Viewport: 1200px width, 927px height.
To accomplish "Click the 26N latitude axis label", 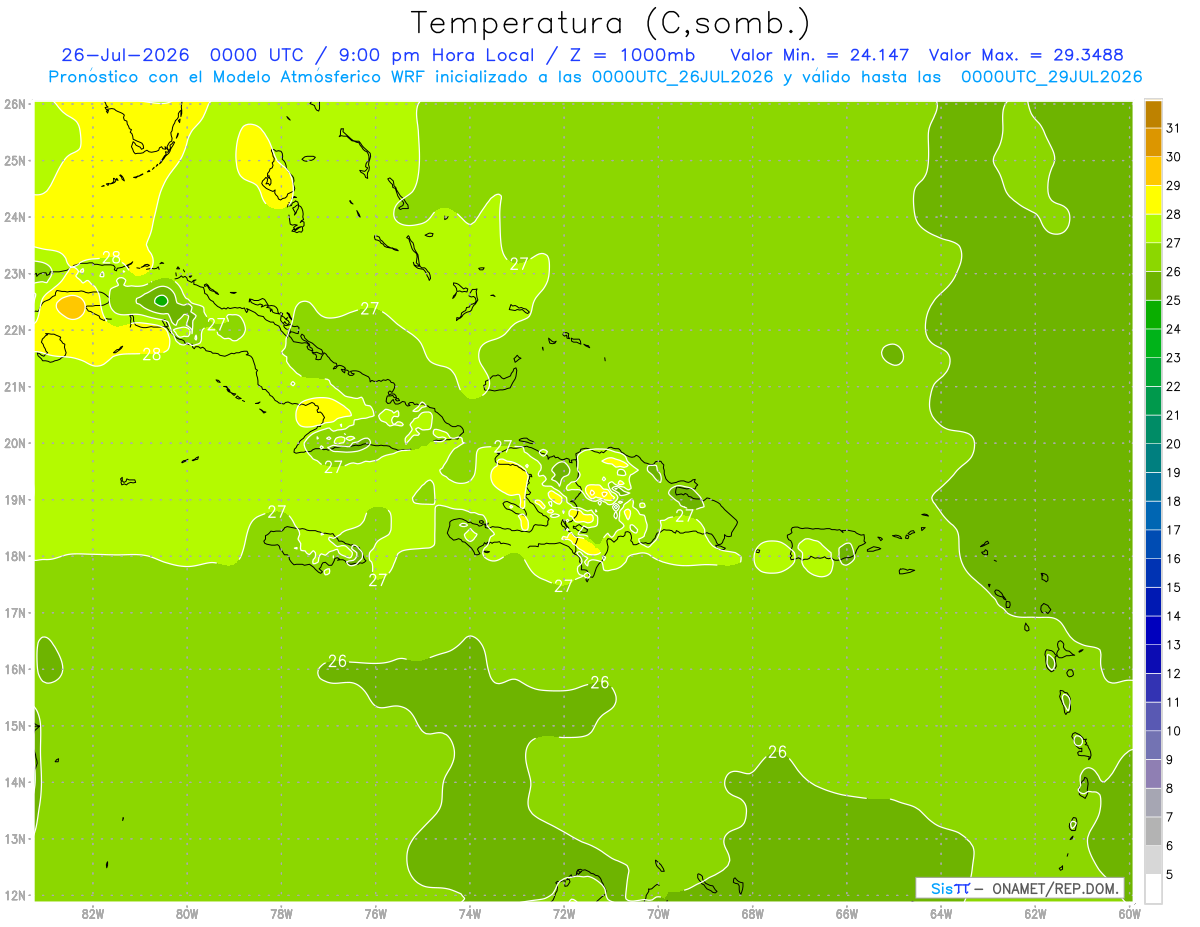I will tap(15, 104).
